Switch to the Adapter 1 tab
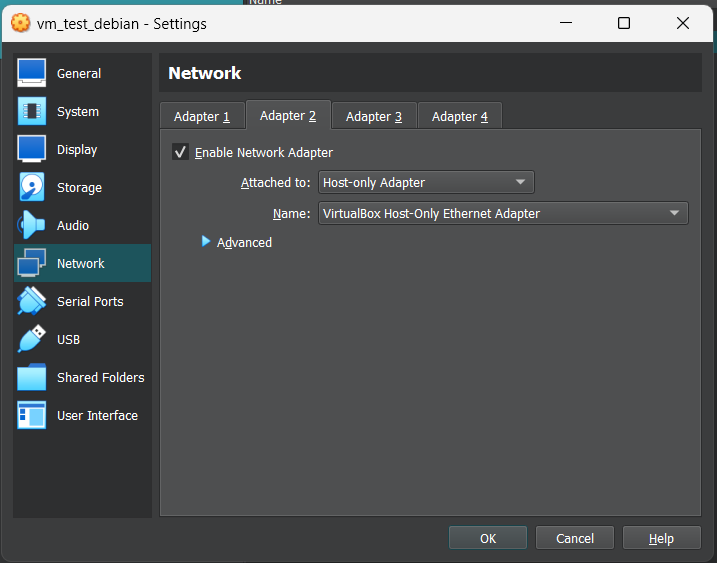 (x=202, y=116)
